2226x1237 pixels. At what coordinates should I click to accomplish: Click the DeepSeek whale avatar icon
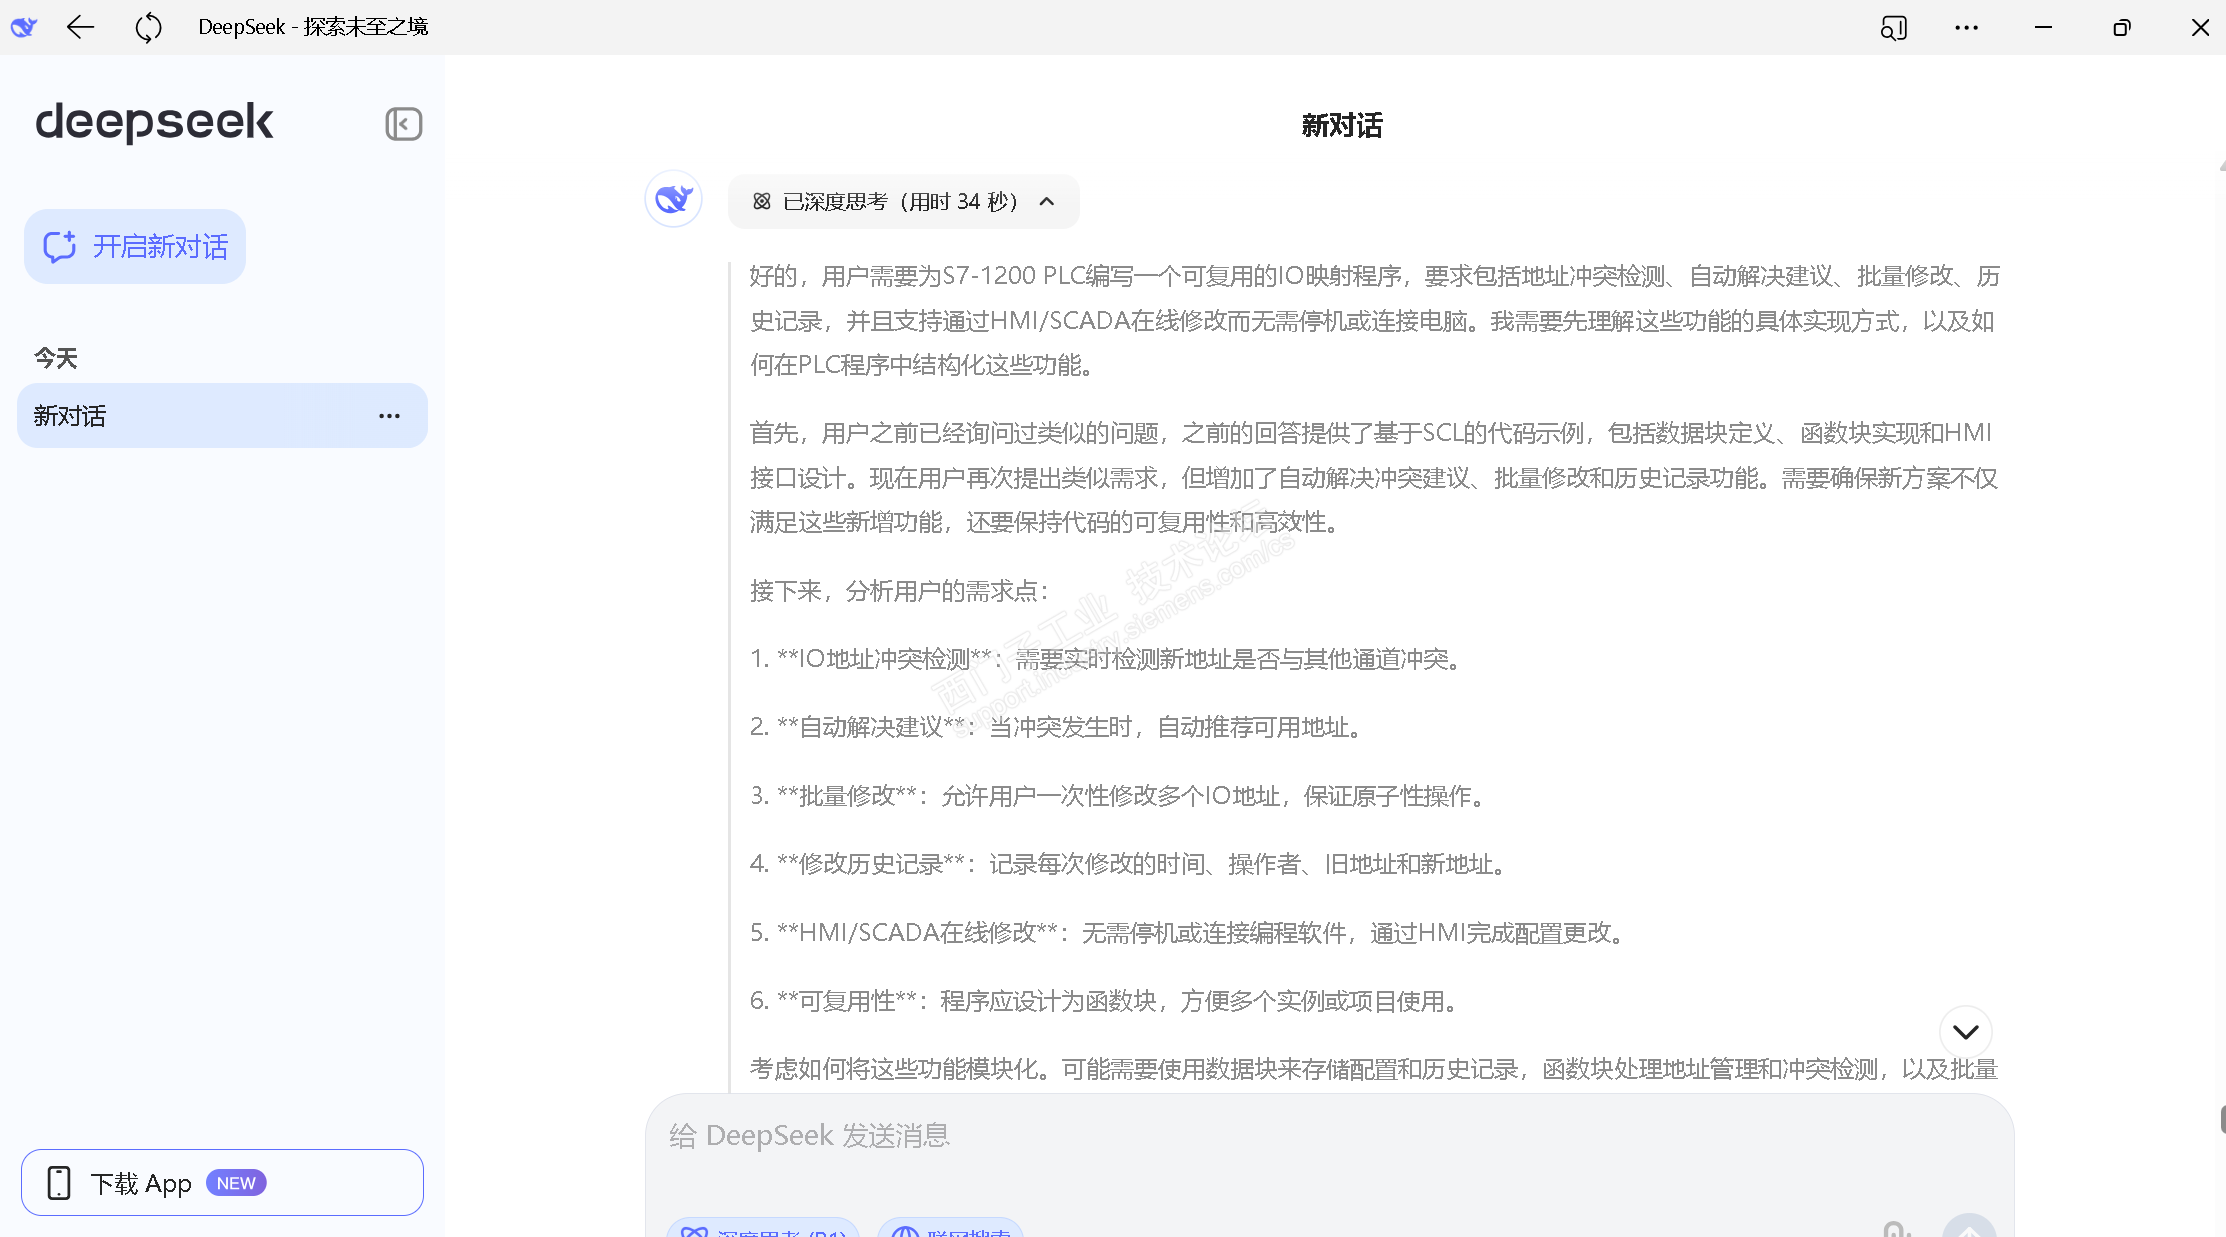coord(673,199)
